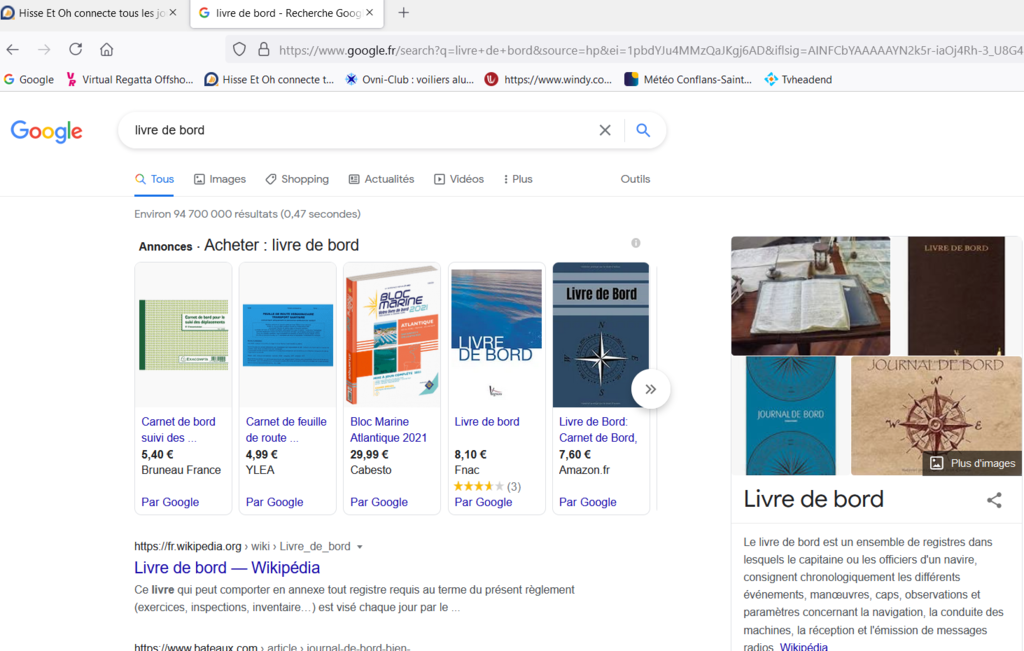1024x651 pixels.
Task: Open the Wikipedia result dropdown arrow
Action: pyautogui.click(x=360, y=547)
